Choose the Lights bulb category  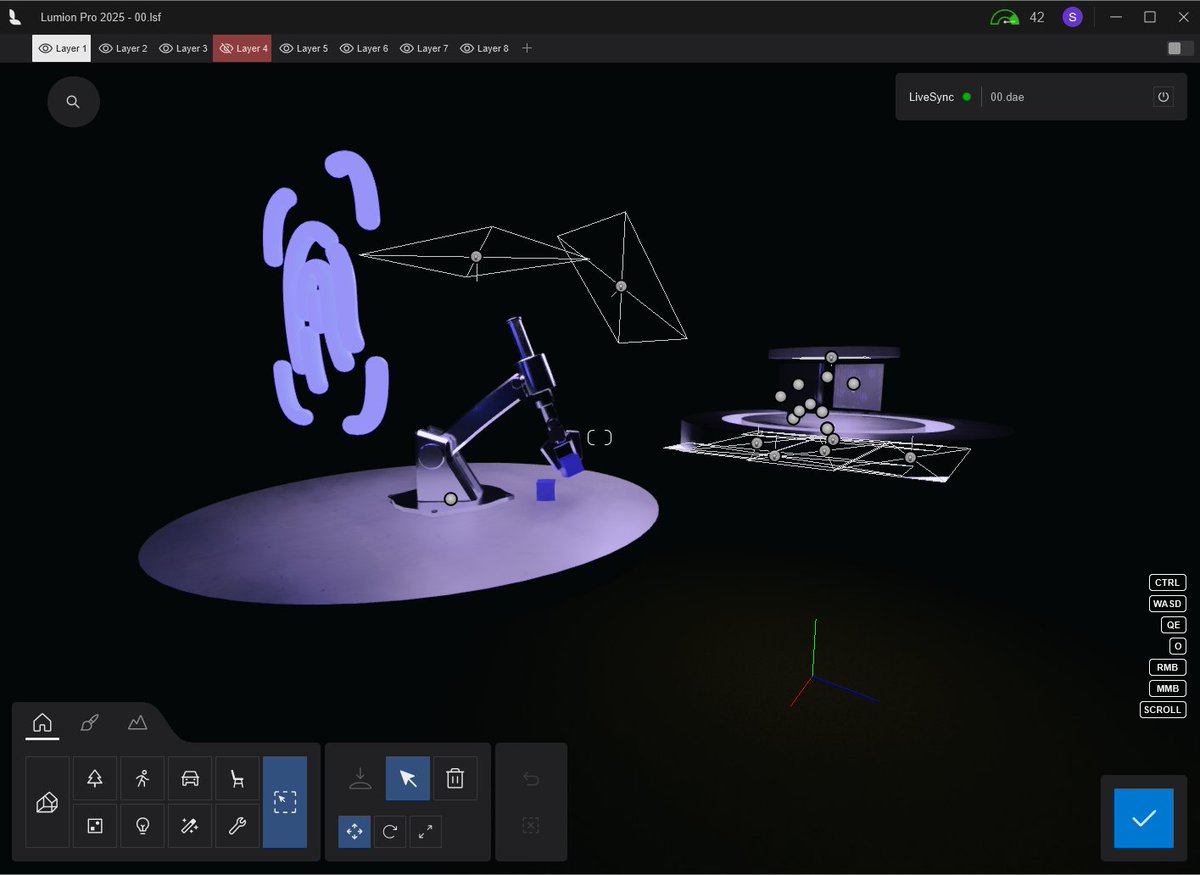tap(142, 826)
